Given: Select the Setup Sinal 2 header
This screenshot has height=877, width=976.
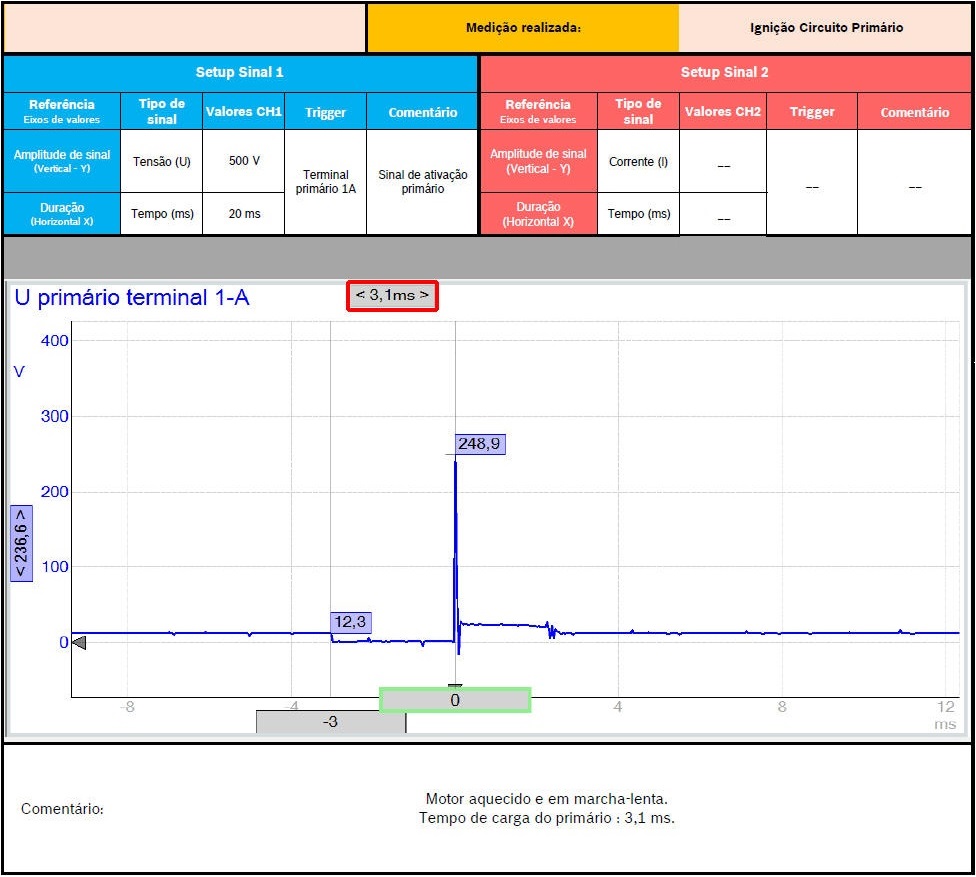Looking at the screenshot, I should pyautogui.click(x=725, y=73).
